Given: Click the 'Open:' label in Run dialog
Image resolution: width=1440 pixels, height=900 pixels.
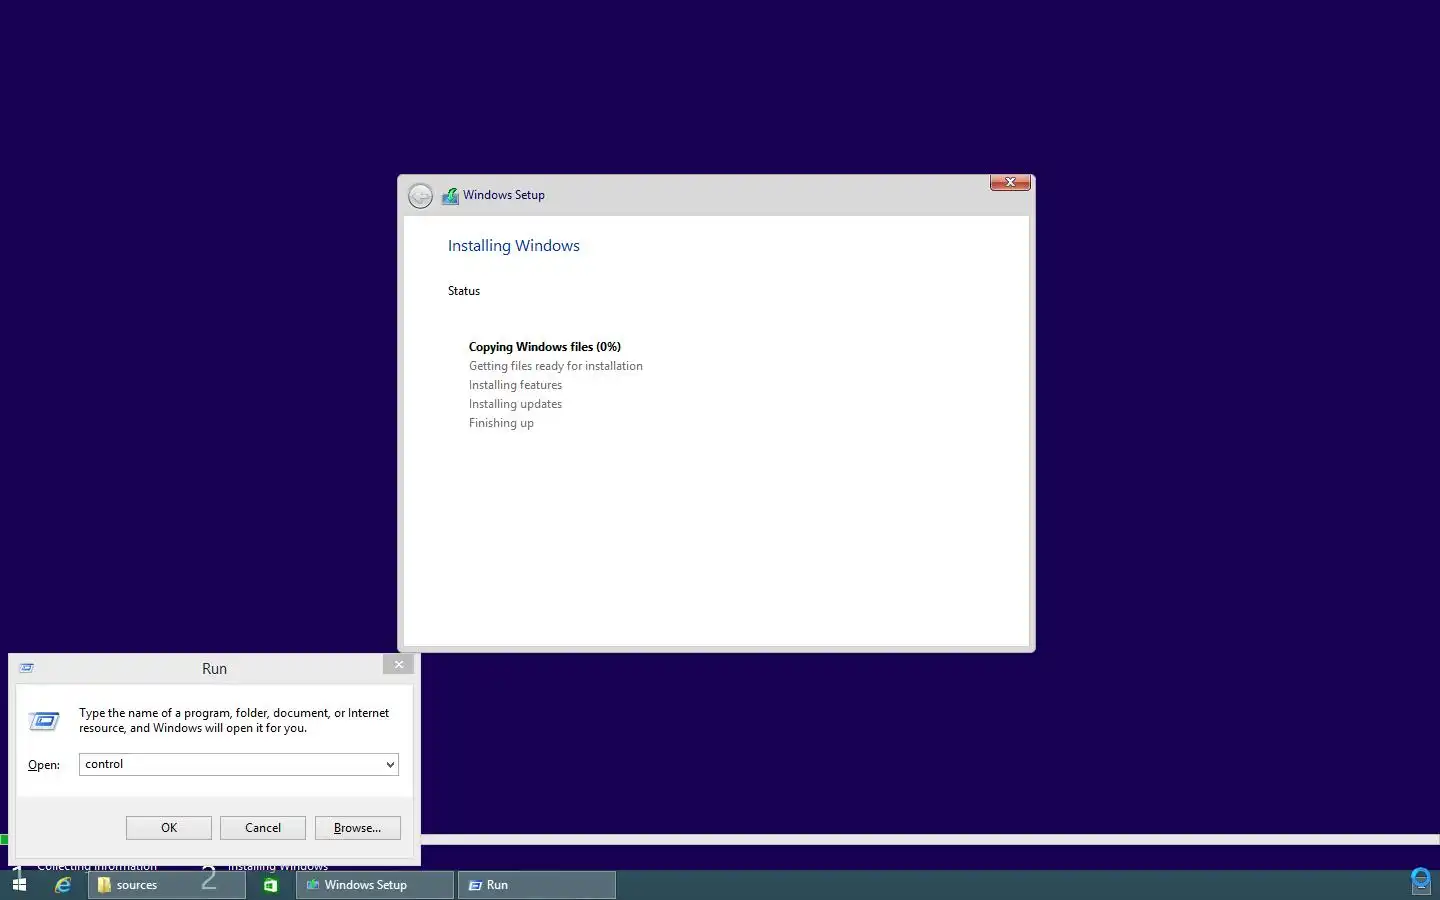Looking at the screenshot, I should tap(44, 765).
